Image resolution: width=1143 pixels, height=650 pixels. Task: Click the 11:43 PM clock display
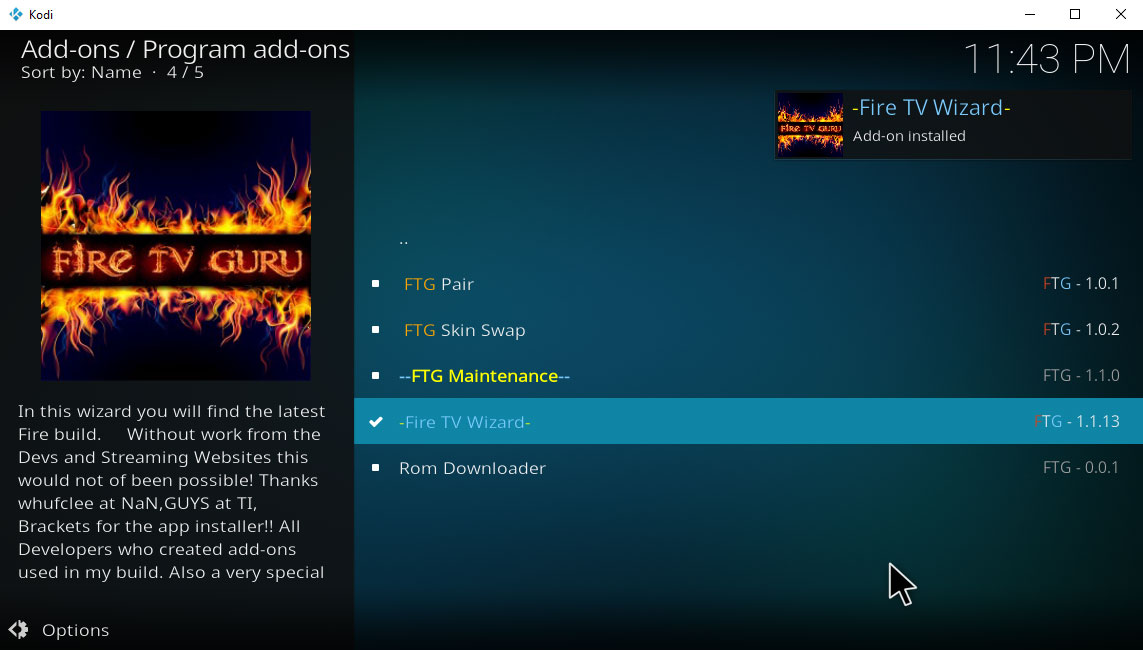coord(1051,60)
